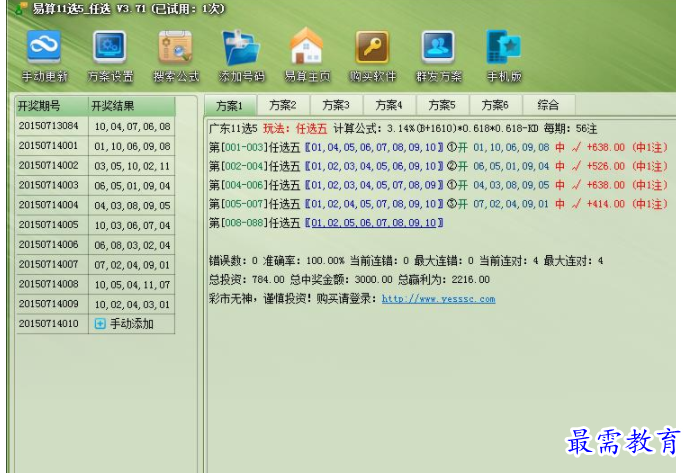
Task: Click the 开奖结果 column header
Action: pyautogui.click(x=132, y=106)
